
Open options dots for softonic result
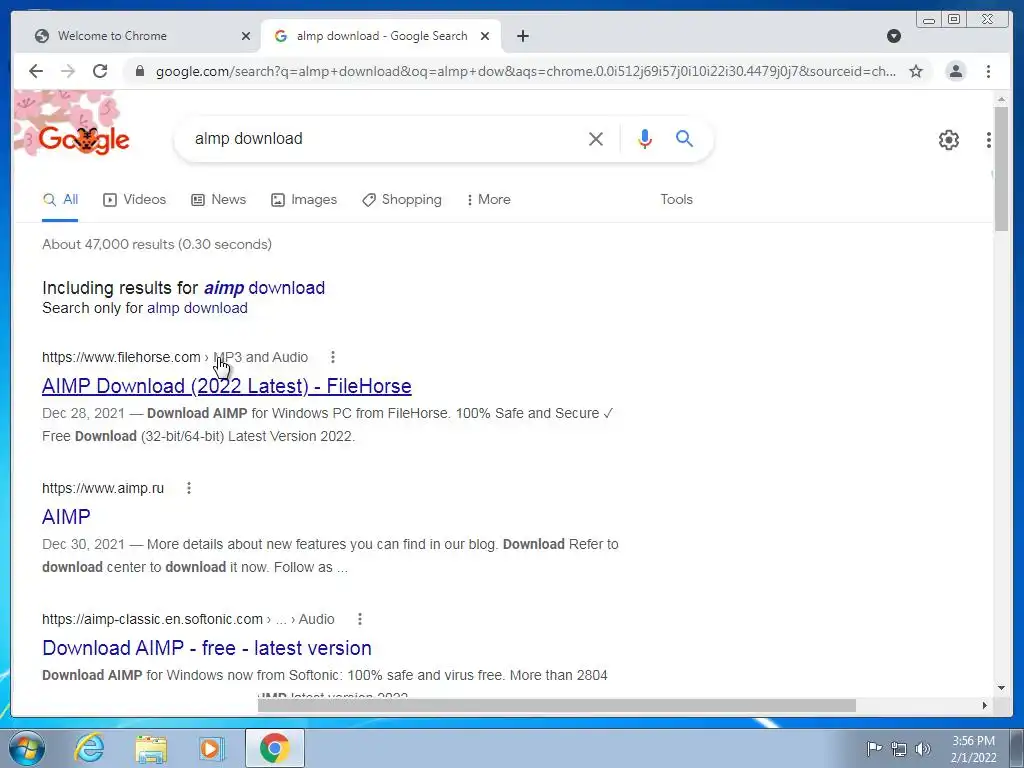pyautogui.click(x=360, y=619)
